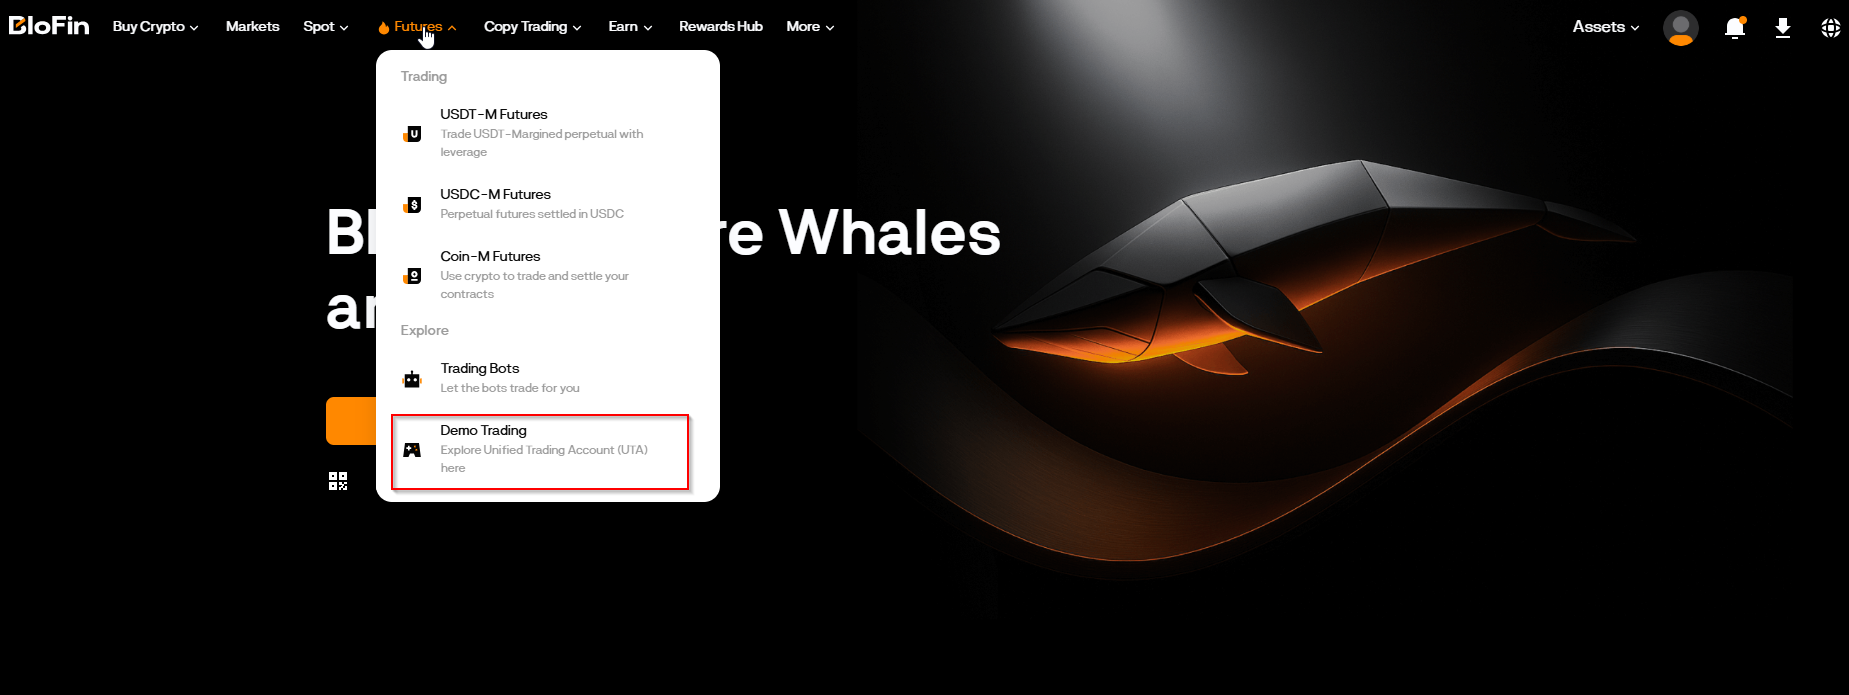
Task: Open the Rewards Hub page
Action: [721, 27]
